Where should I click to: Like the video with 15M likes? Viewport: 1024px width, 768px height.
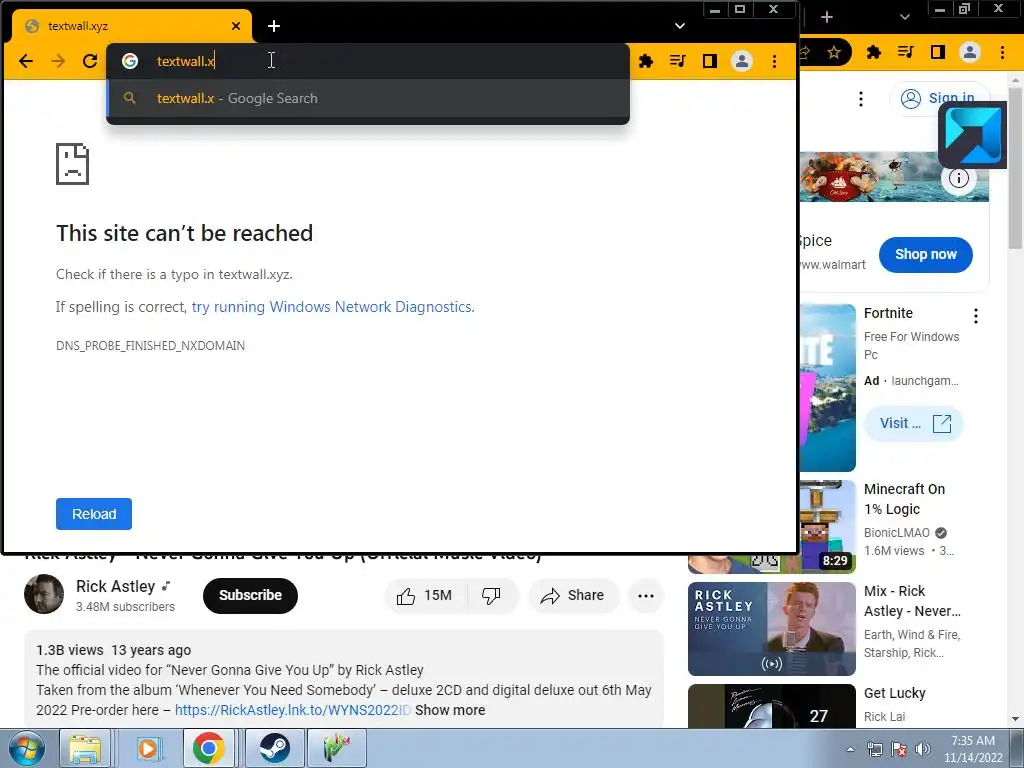pos(424,596)
